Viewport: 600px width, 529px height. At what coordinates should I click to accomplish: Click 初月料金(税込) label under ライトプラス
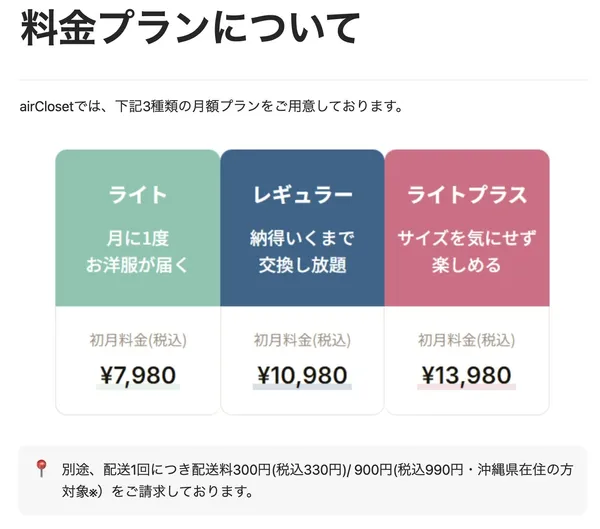click(x=467, y=340)
